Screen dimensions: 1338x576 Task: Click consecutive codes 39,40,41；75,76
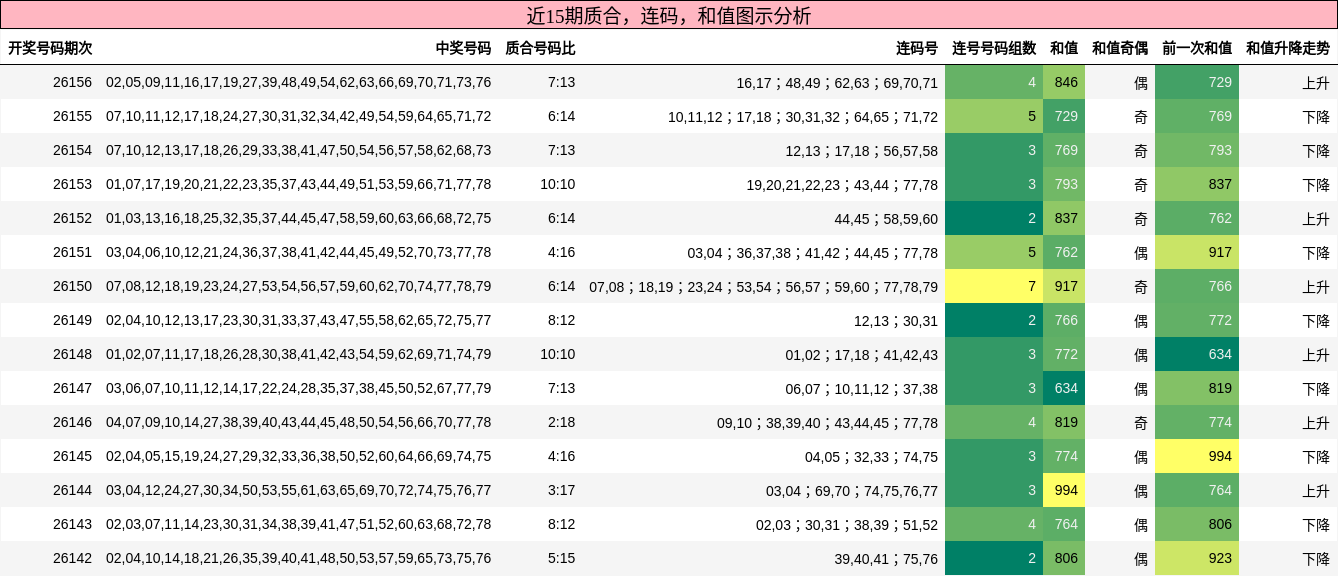886,558
